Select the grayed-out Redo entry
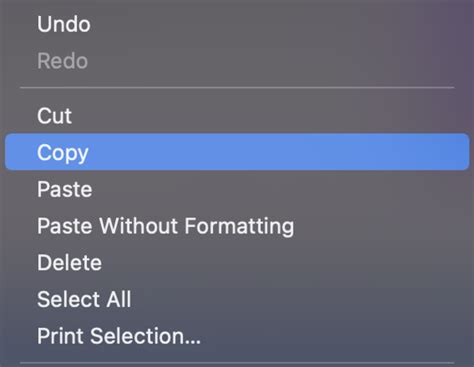 pyautogui.click(x=237, y=61)
